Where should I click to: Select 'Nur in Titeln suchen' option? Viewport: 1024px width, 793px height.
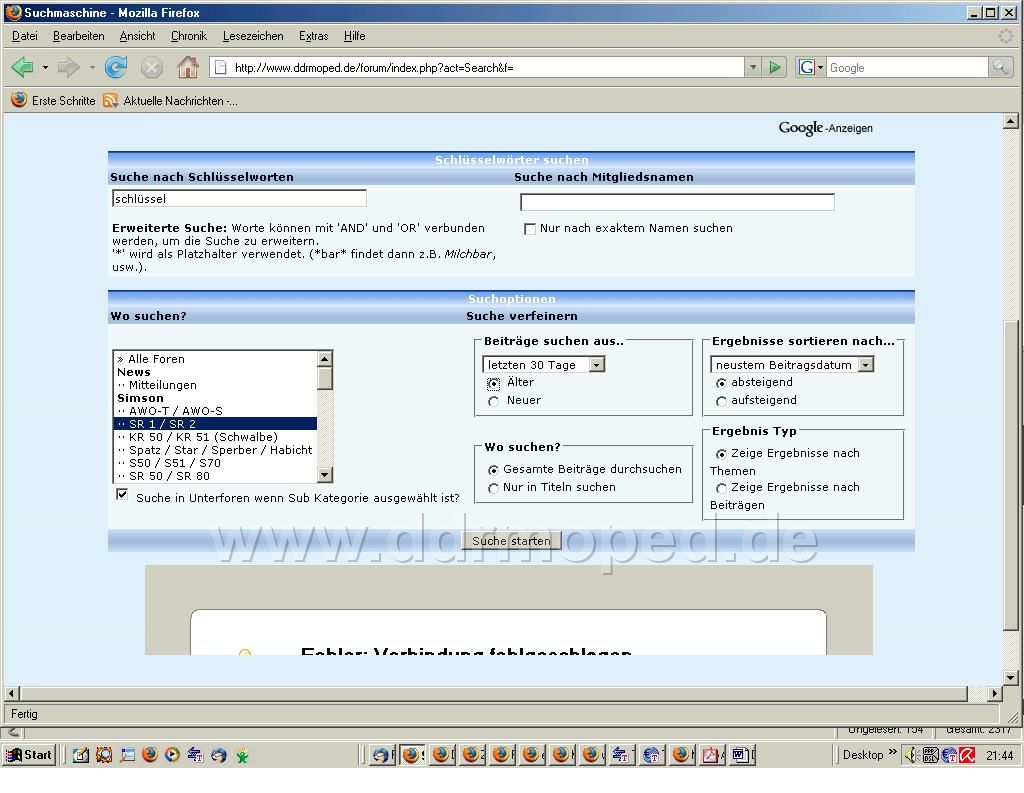(x=494, y=488)
